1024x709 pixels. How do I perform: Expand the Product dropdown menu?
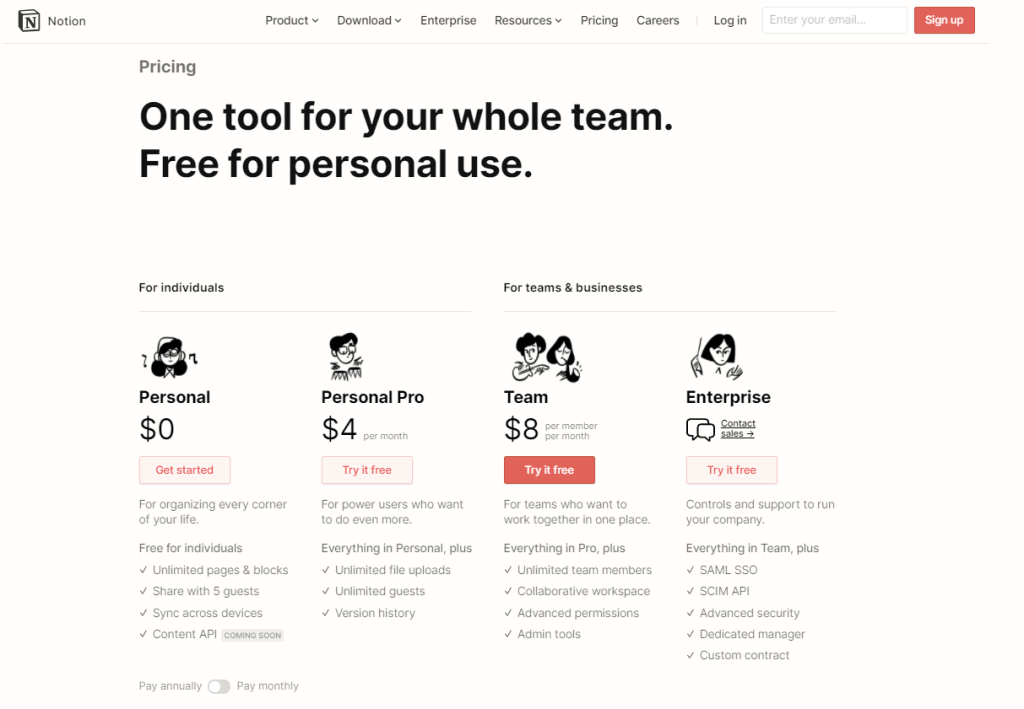[292, 21]
